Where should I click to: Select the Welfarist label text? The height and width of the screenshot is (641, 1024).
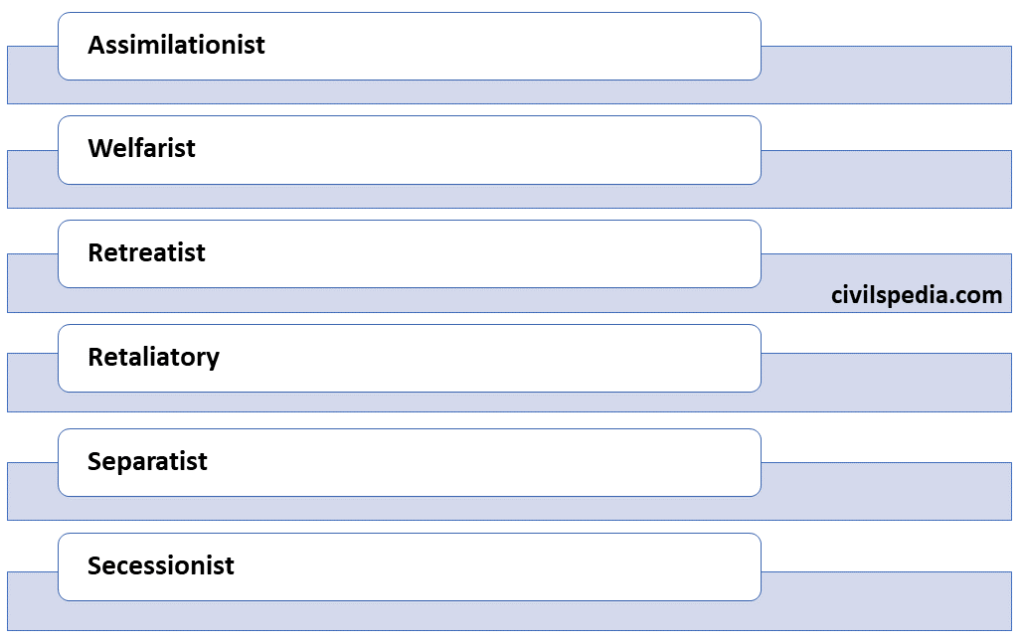click(141, 149)
